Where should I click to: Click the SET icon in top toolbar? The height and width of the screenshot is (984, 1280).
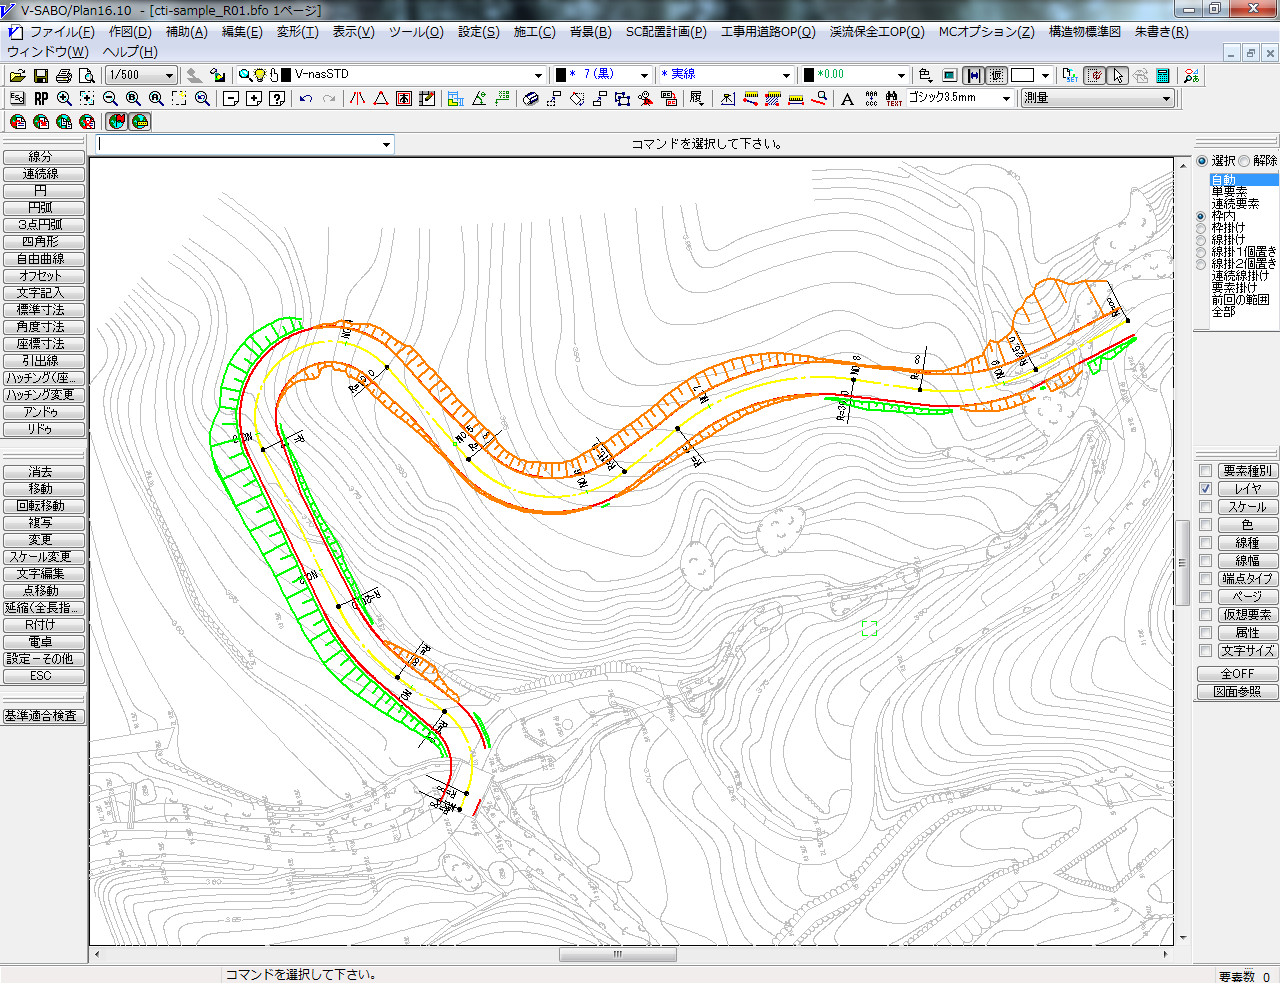pyautogui.click(x=1070, y=75)
